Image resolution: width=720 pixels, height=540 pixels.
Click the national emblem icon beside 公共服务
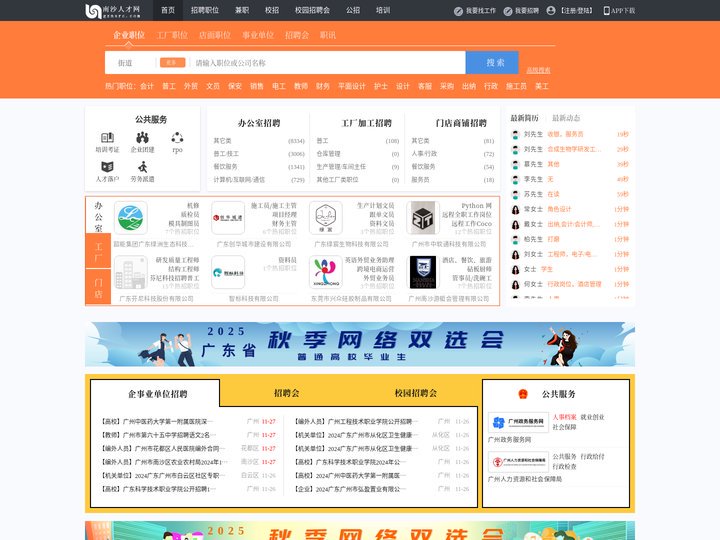pos(523,394)
